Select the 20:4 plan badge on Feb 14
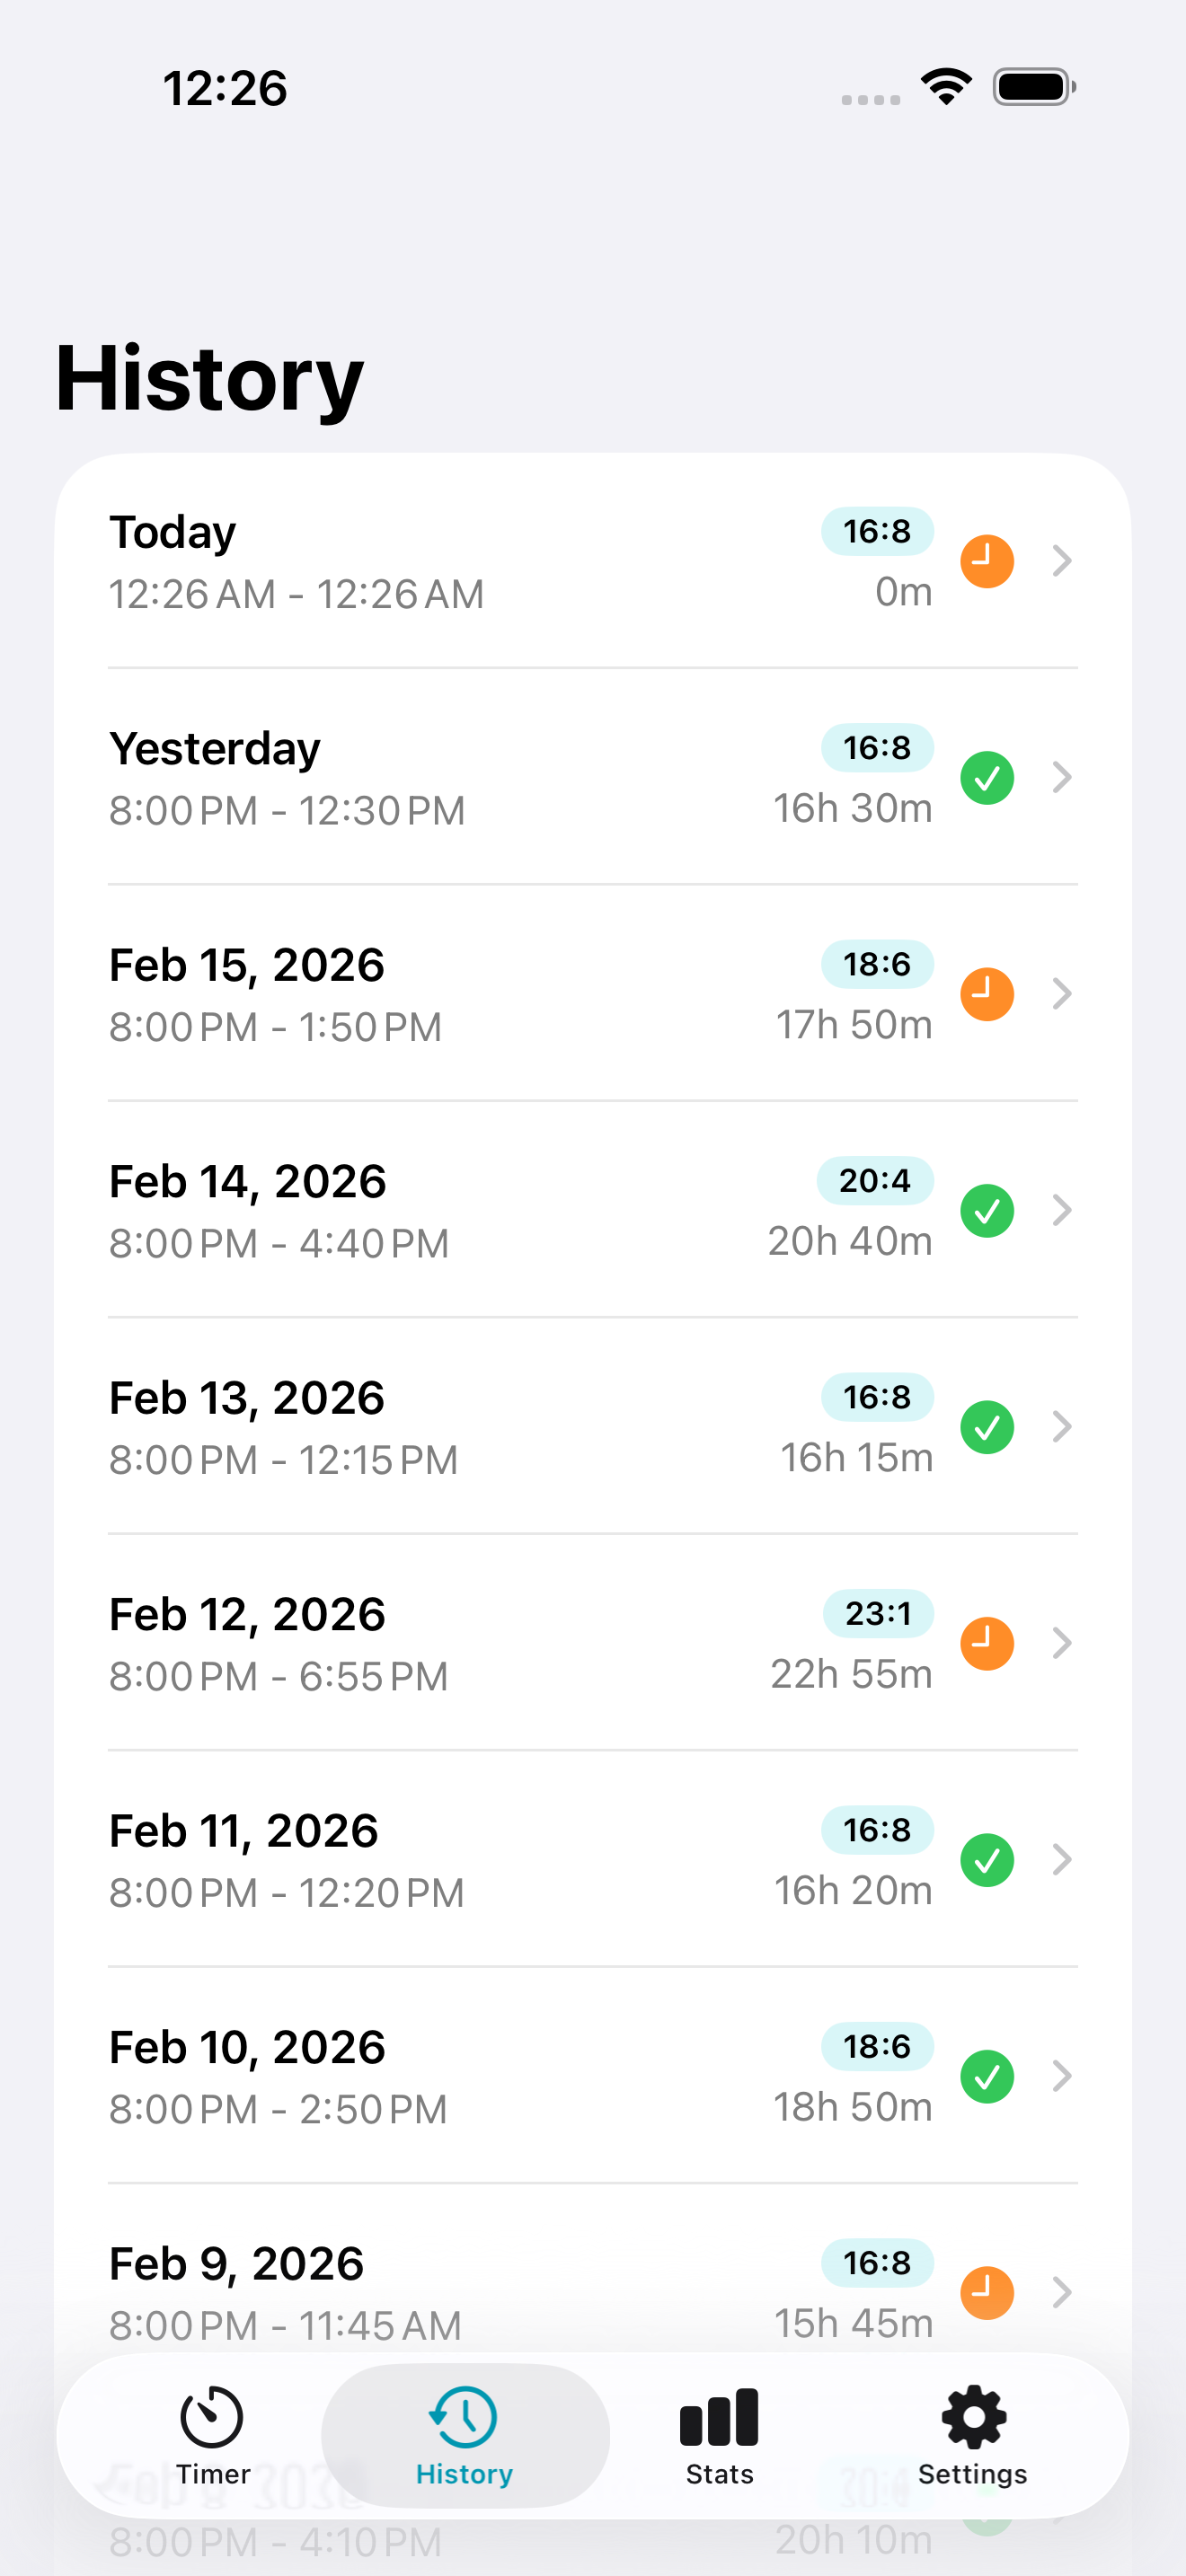Image resolution: width=1186 pixels, height=2576 pixels. coord(875,1181)
